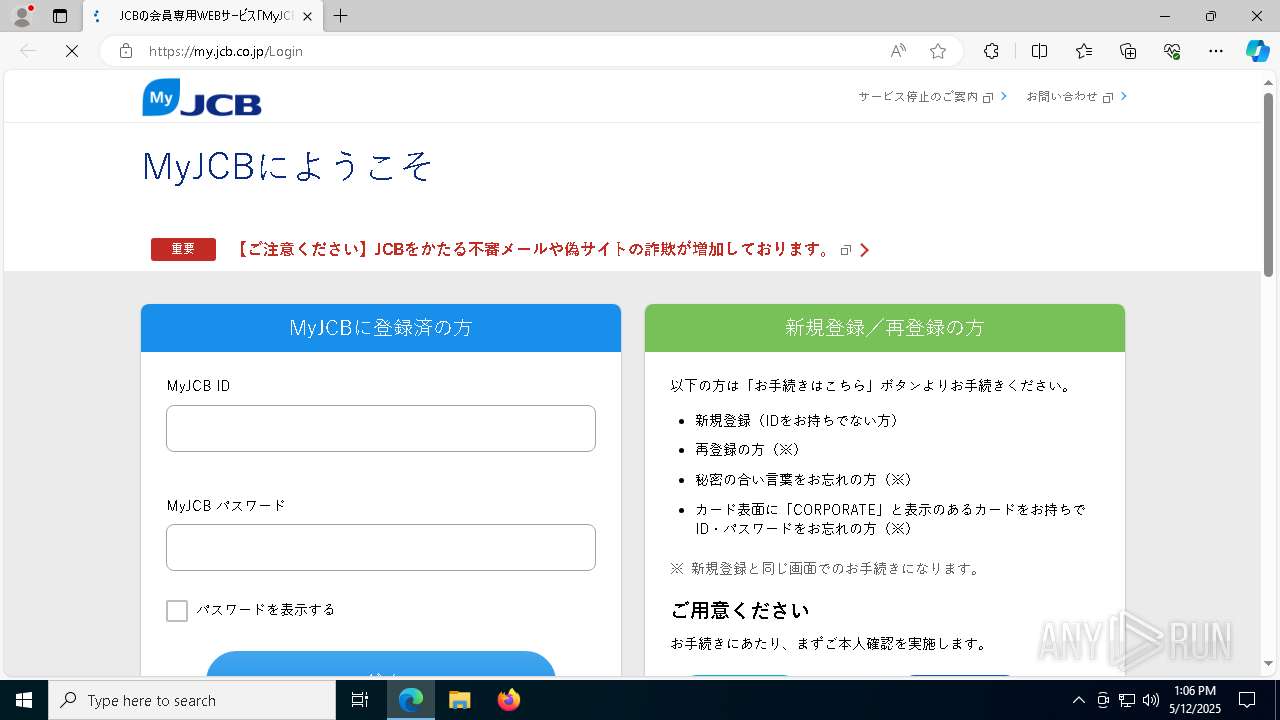The width and height of the screenshot is (1280, 720).
Task: Click the taskbar search box
Action: coord(192,700)
